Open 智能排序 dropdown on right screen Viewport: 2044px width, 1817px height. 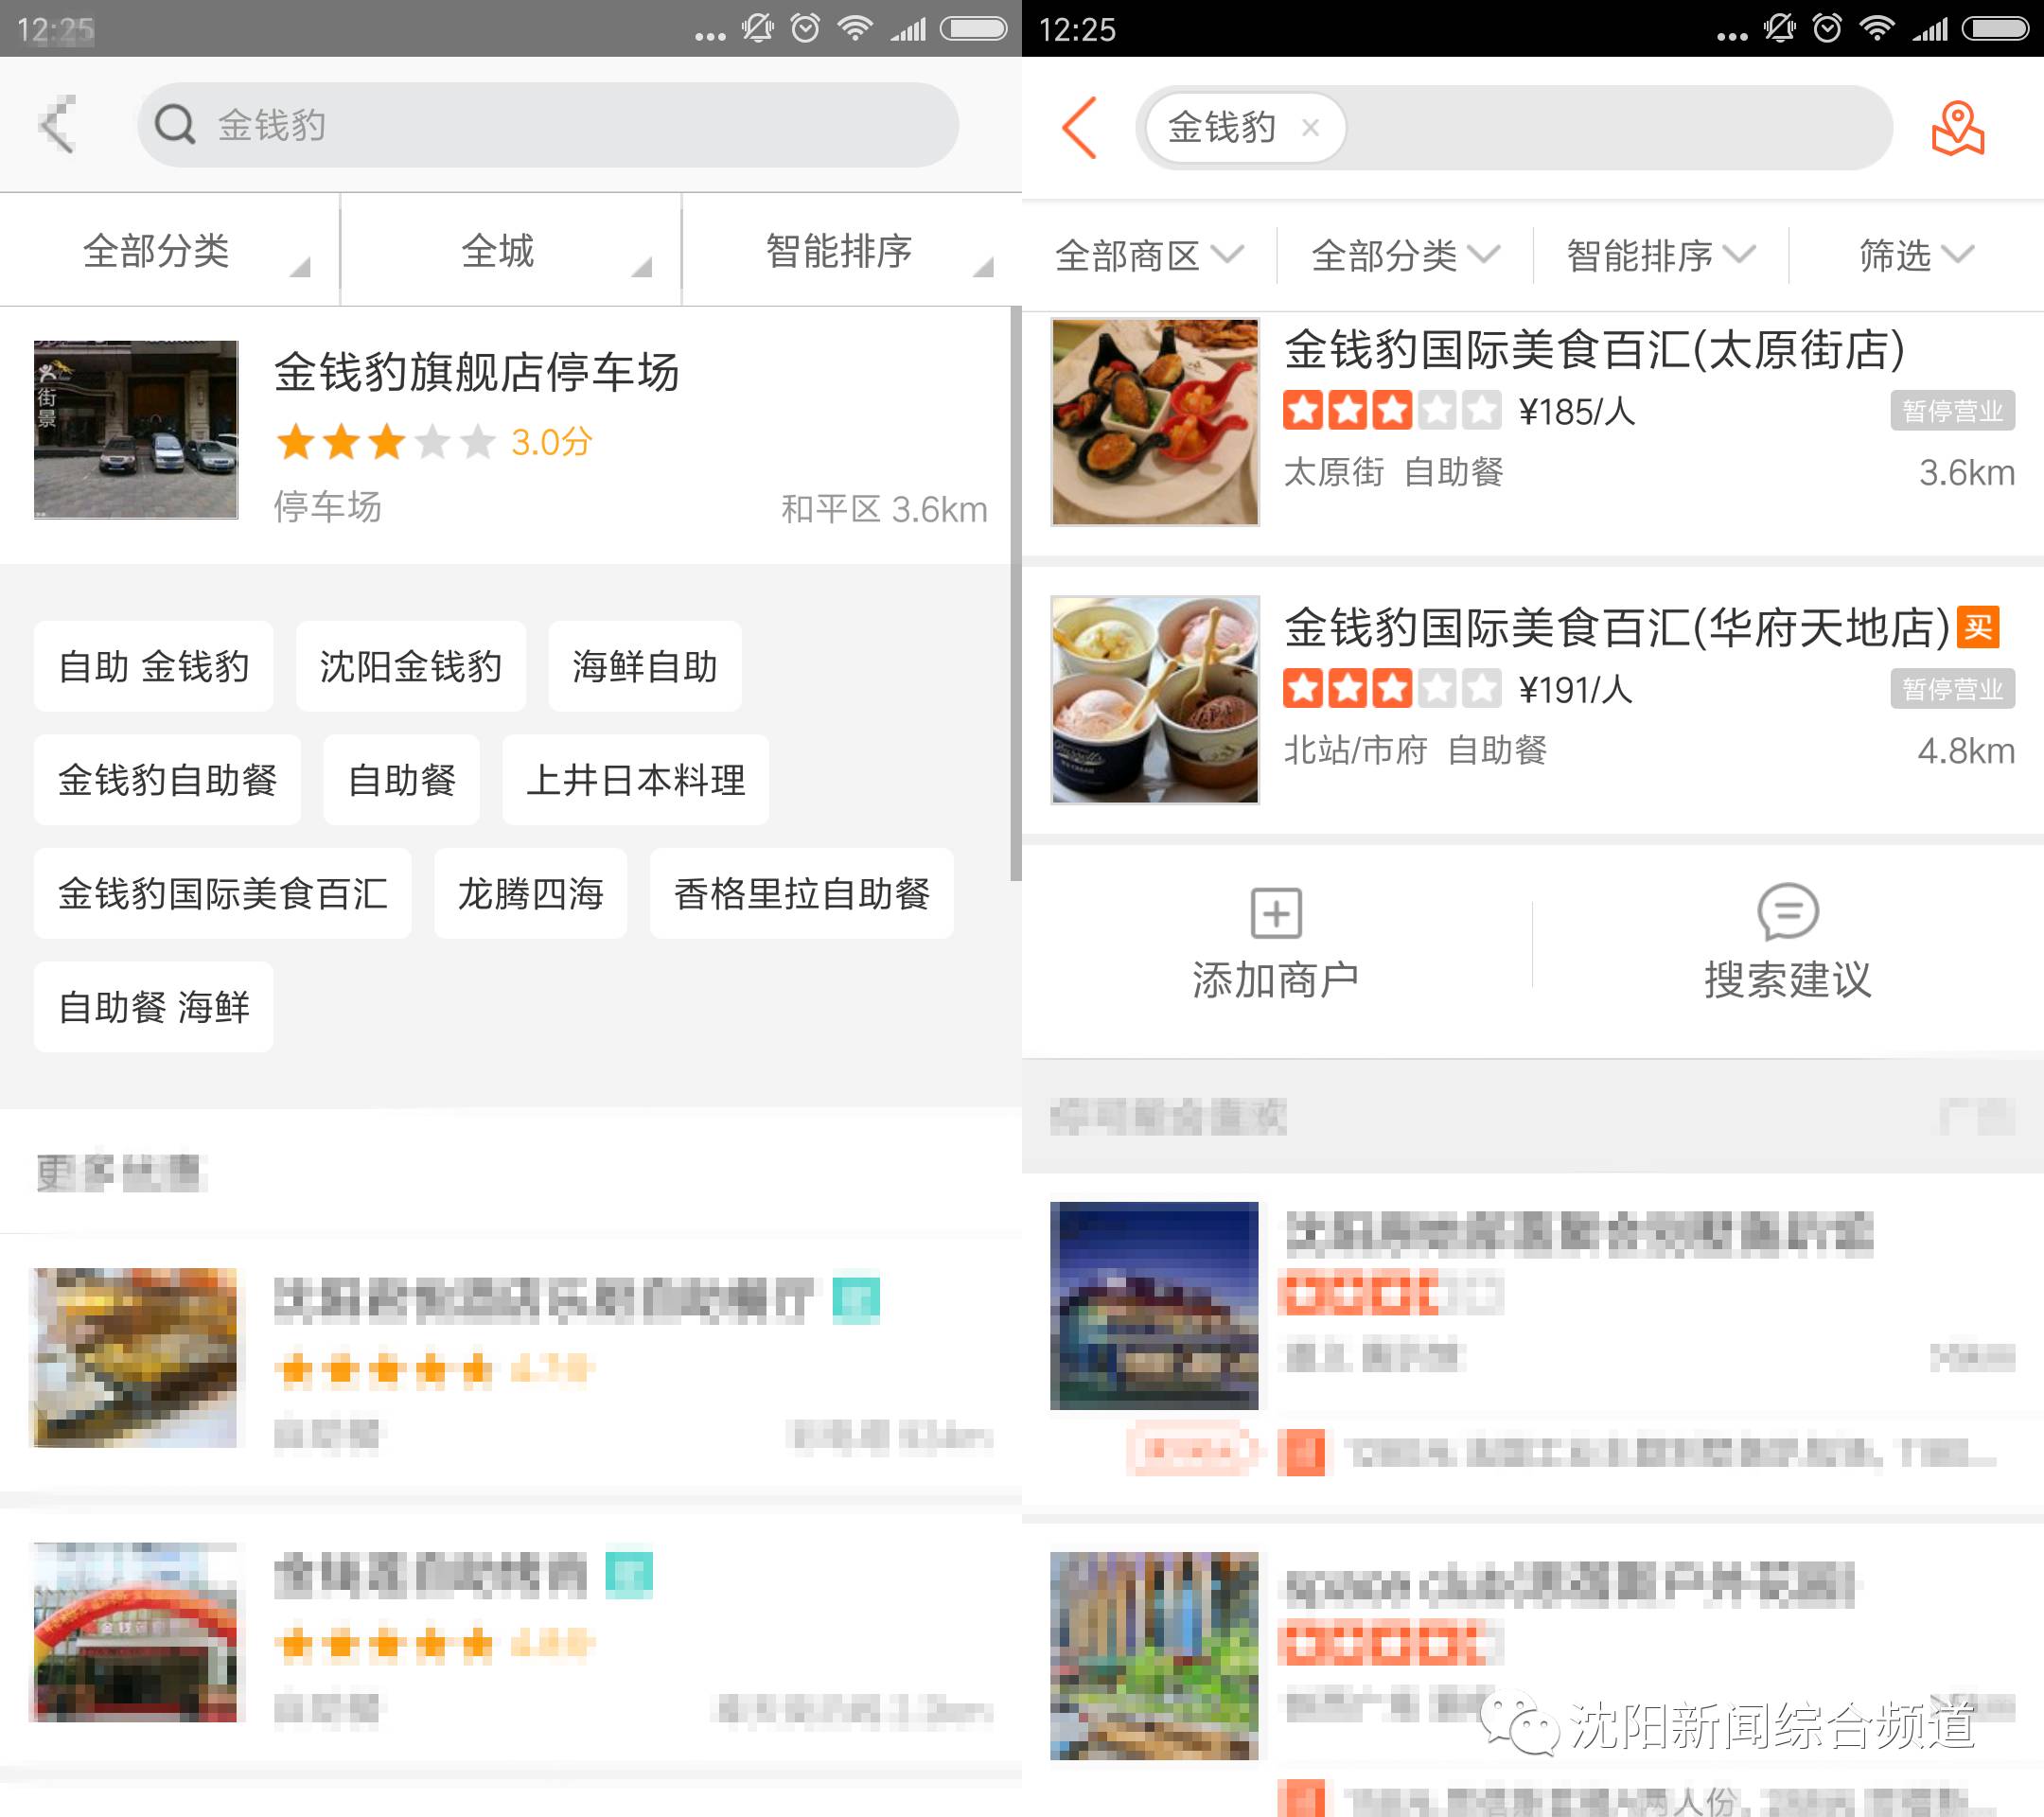[1660, 256]
